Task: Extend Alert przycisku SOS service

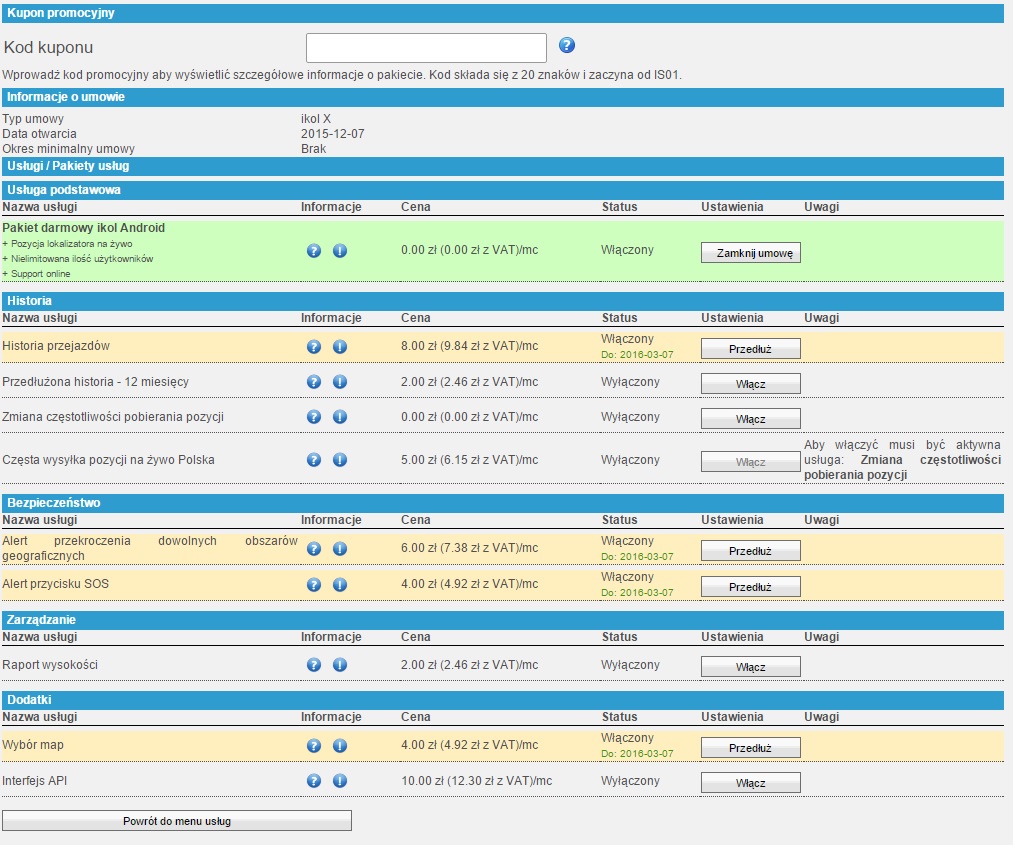Action: click(x=750, y=587)
